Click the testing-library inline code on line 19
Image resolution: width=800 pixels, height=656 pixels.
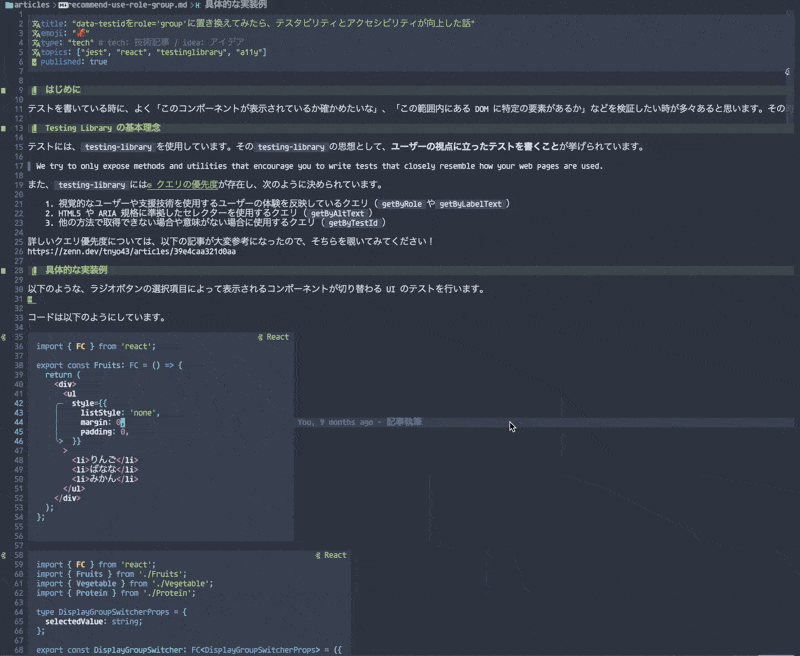tap(92, 185)
